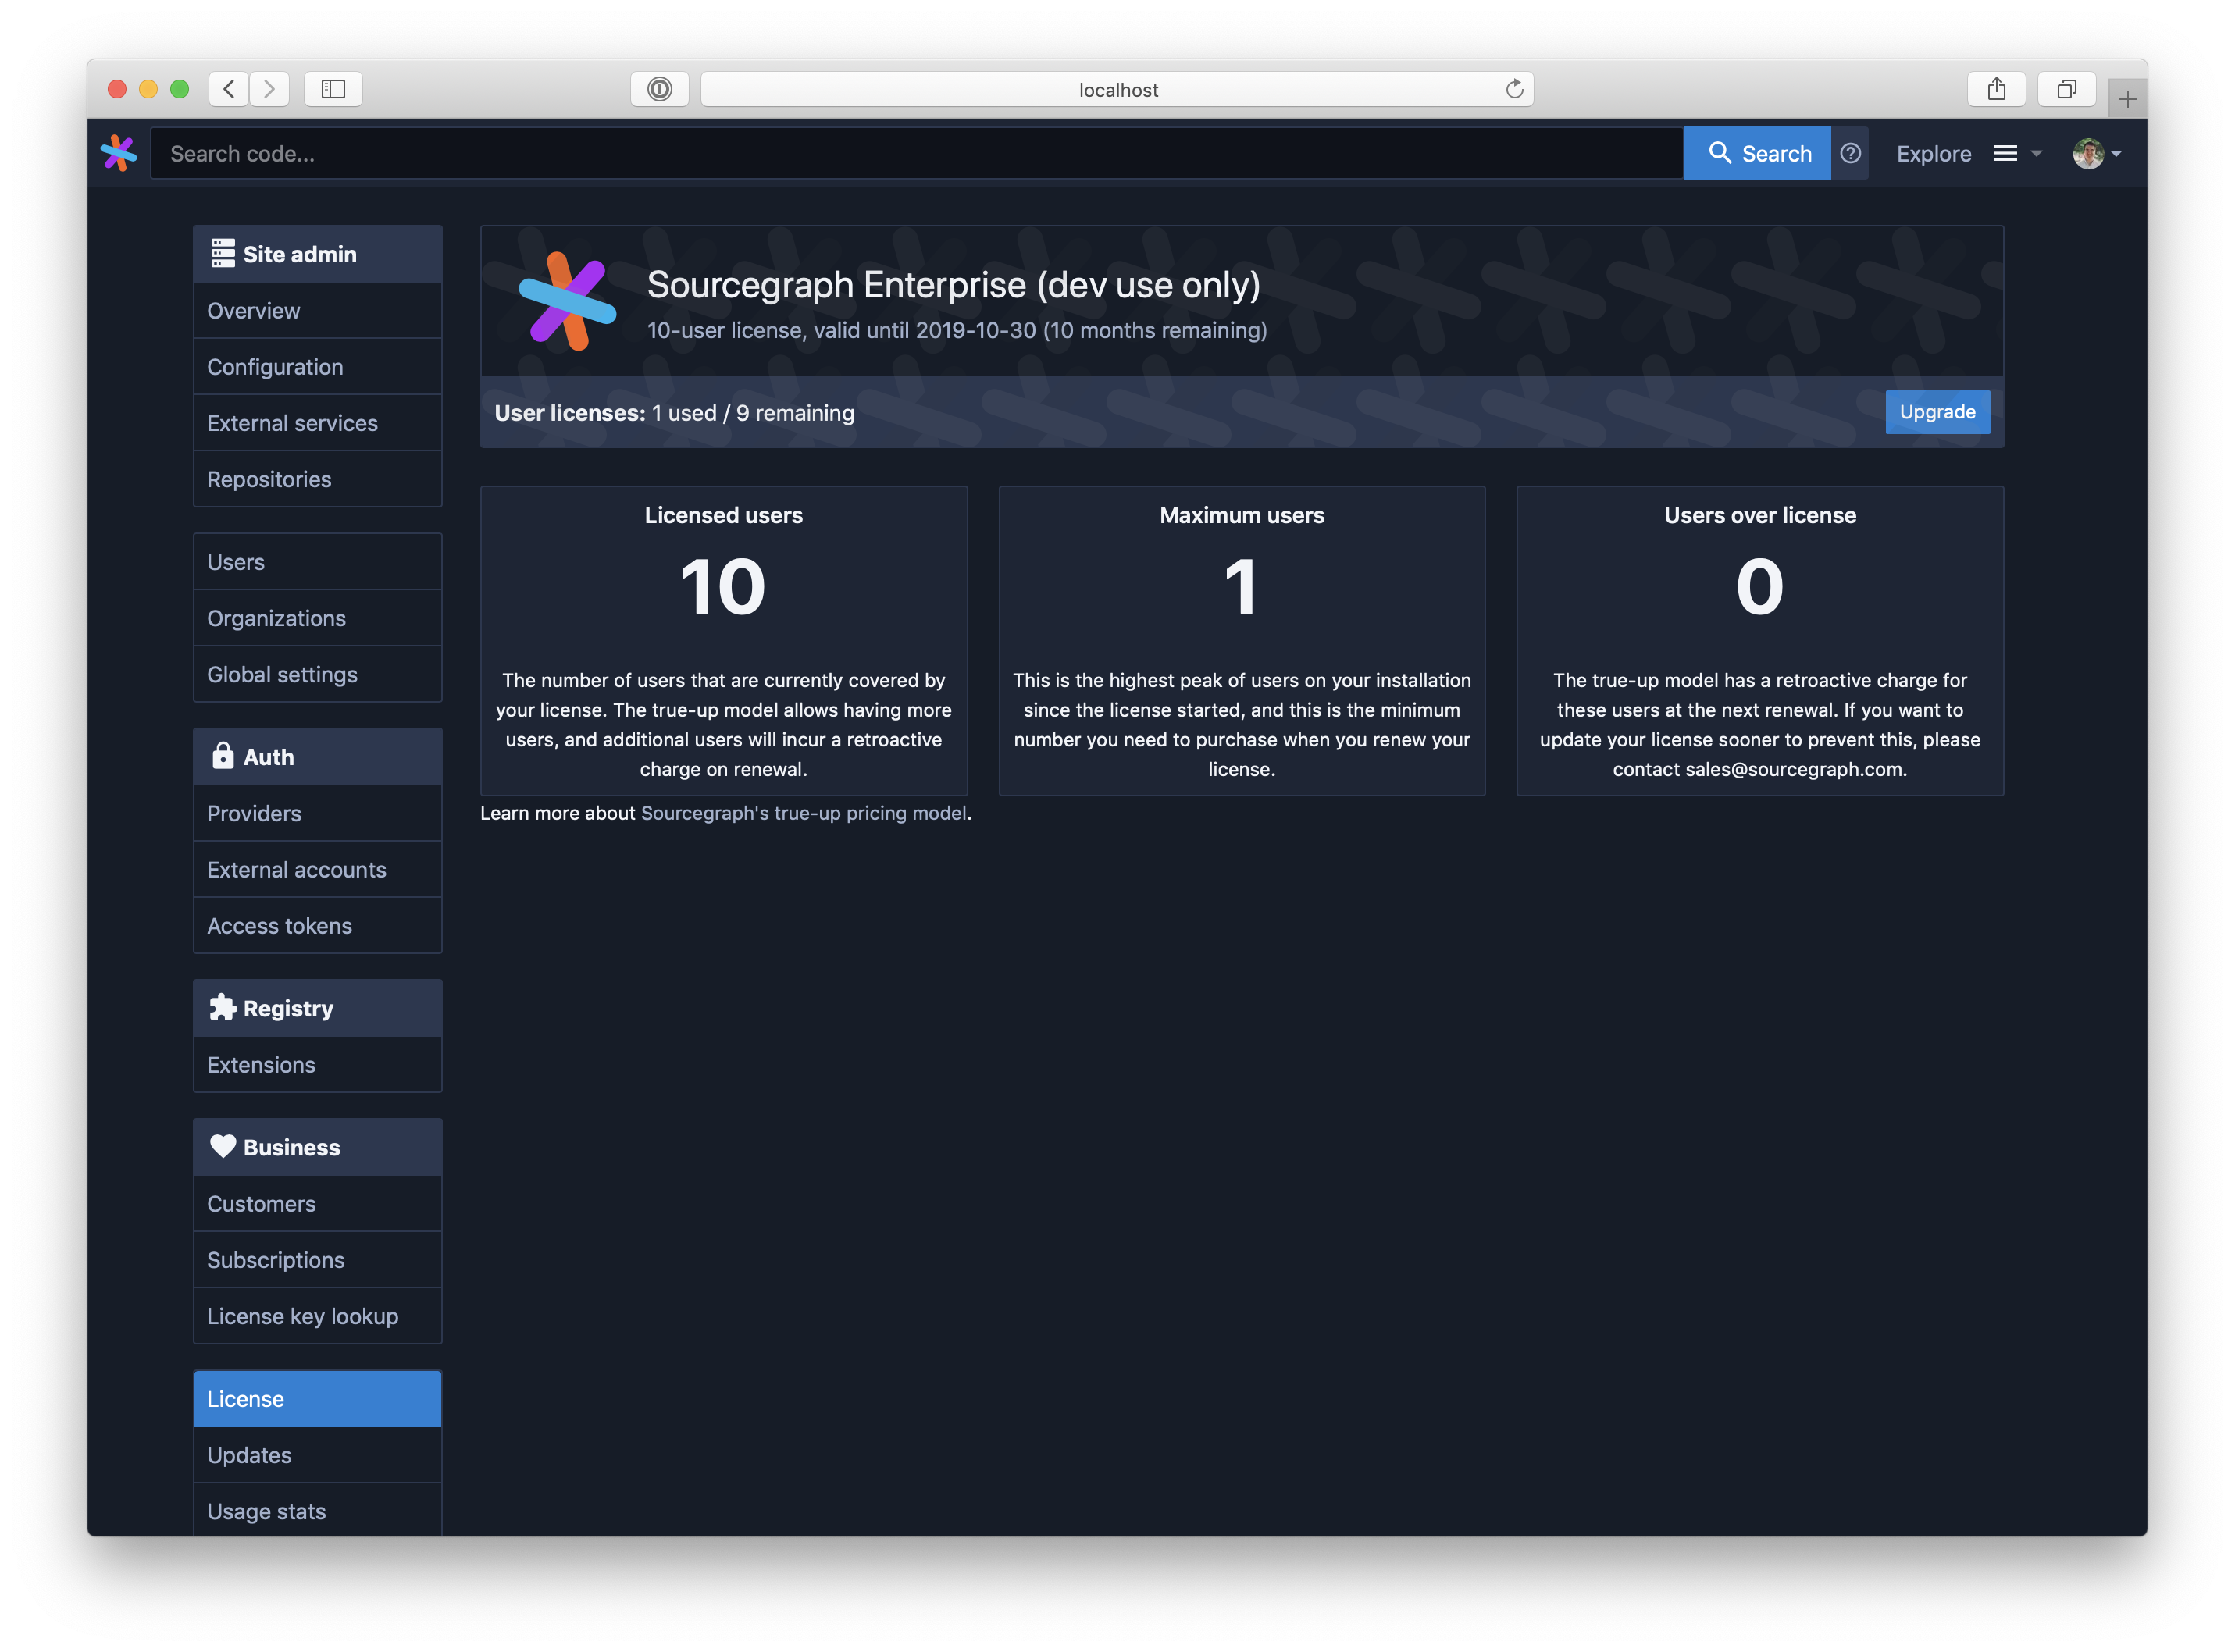
Task: Click the large Sourcegraph Enterprise logo
Action: pyautogui.click(x=567, y=301)
